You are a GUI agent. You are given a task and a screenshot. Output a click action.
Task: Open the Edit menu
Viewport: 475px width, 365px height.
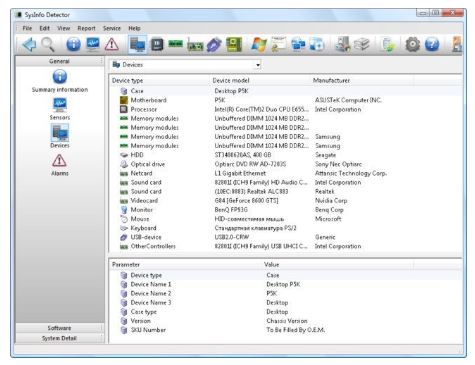[x=44, y=28]
